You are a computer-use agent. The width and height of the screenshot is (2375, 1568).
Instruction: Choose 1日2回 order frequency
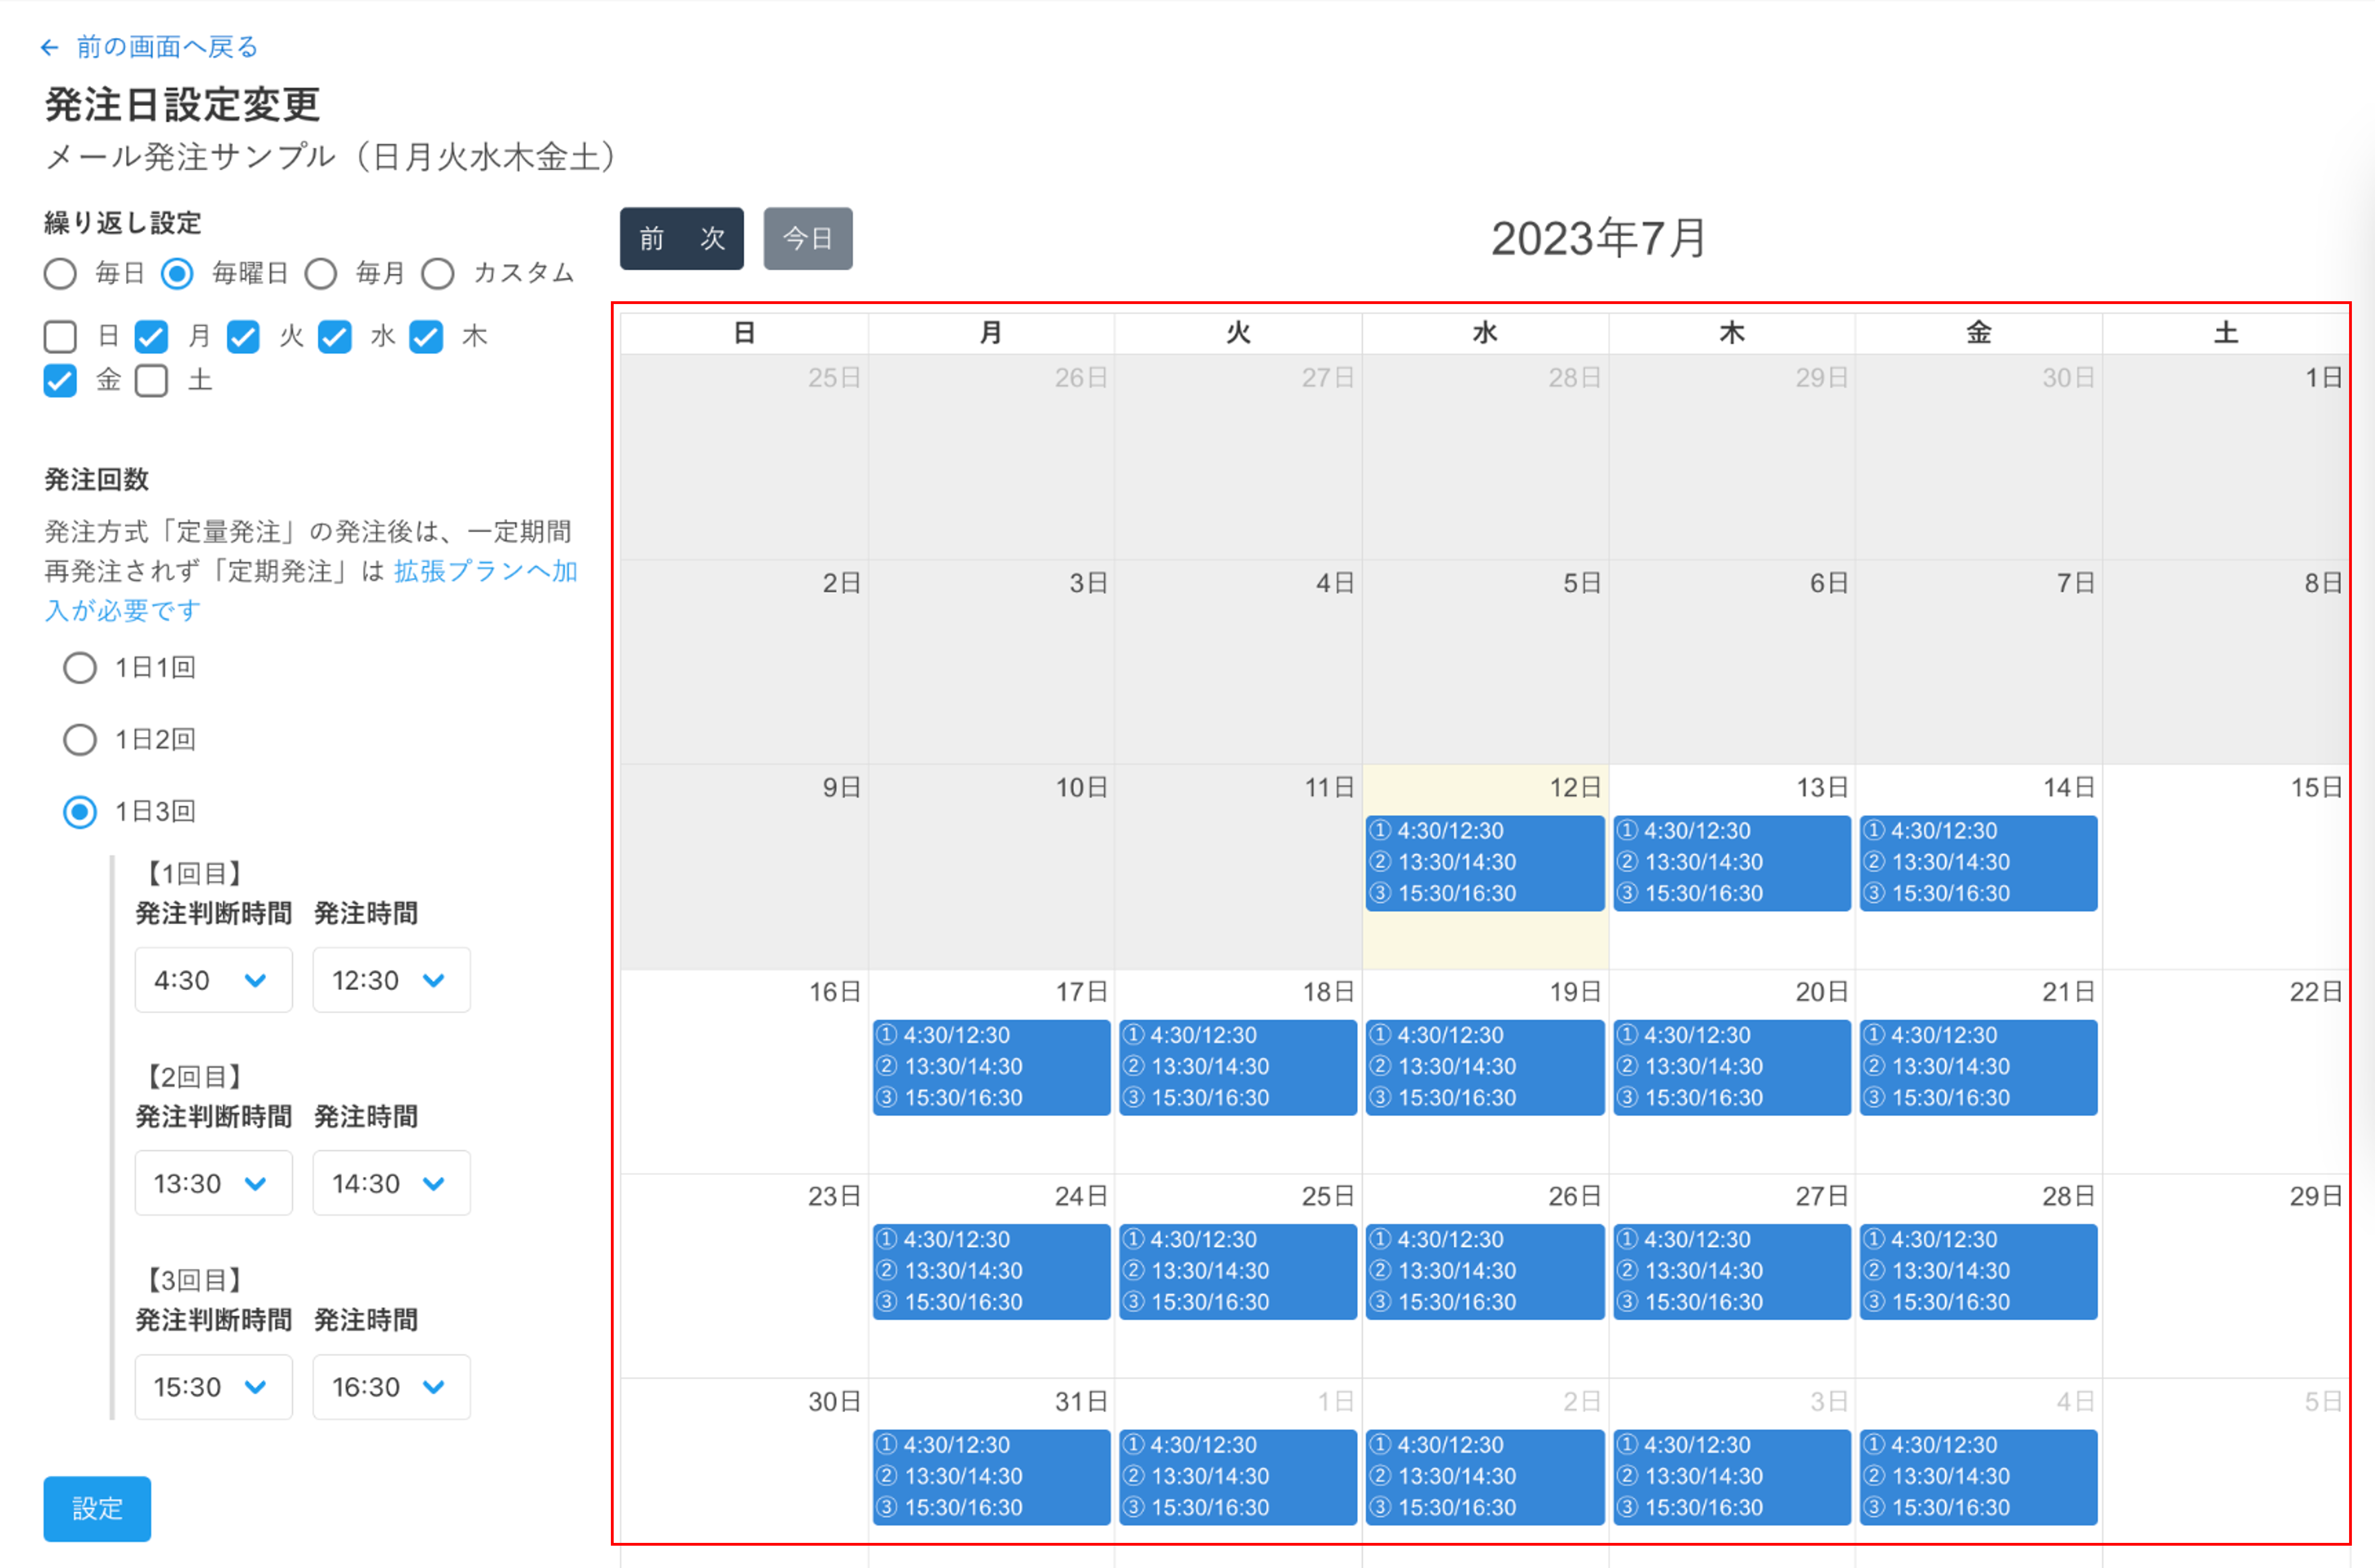pos(80,740)
